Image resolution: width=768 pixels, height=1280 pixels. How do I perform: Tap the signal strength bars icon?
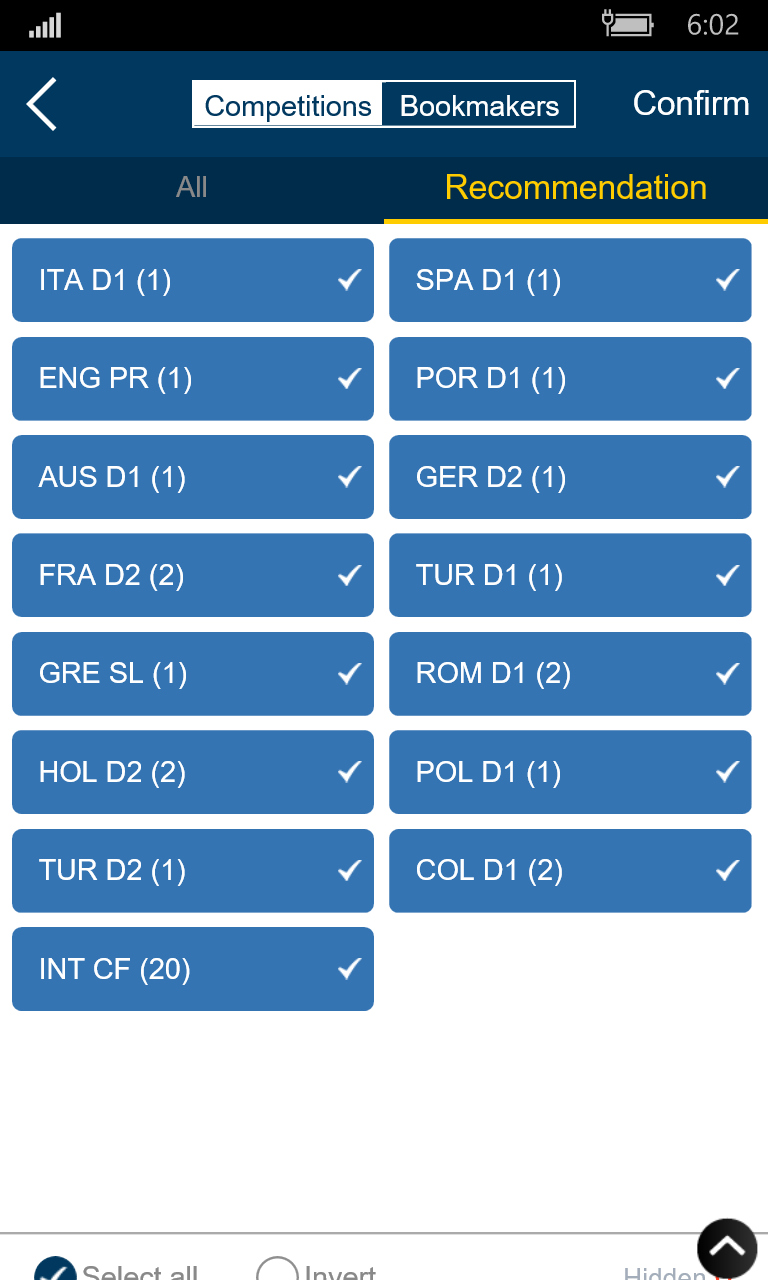click(45, 25)
